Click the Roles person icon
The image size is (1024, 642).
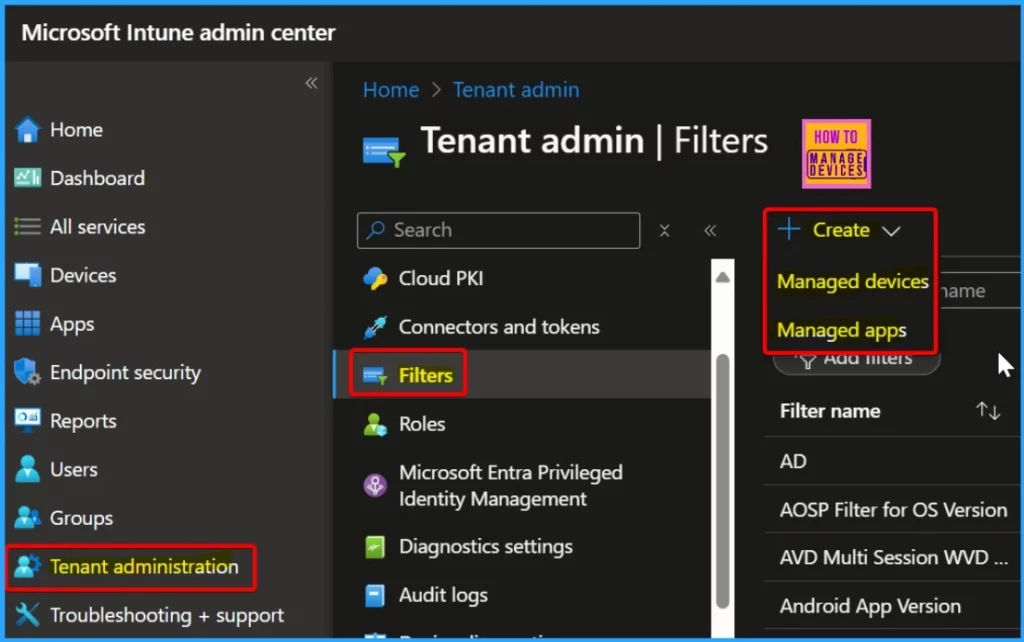[375, 424]
